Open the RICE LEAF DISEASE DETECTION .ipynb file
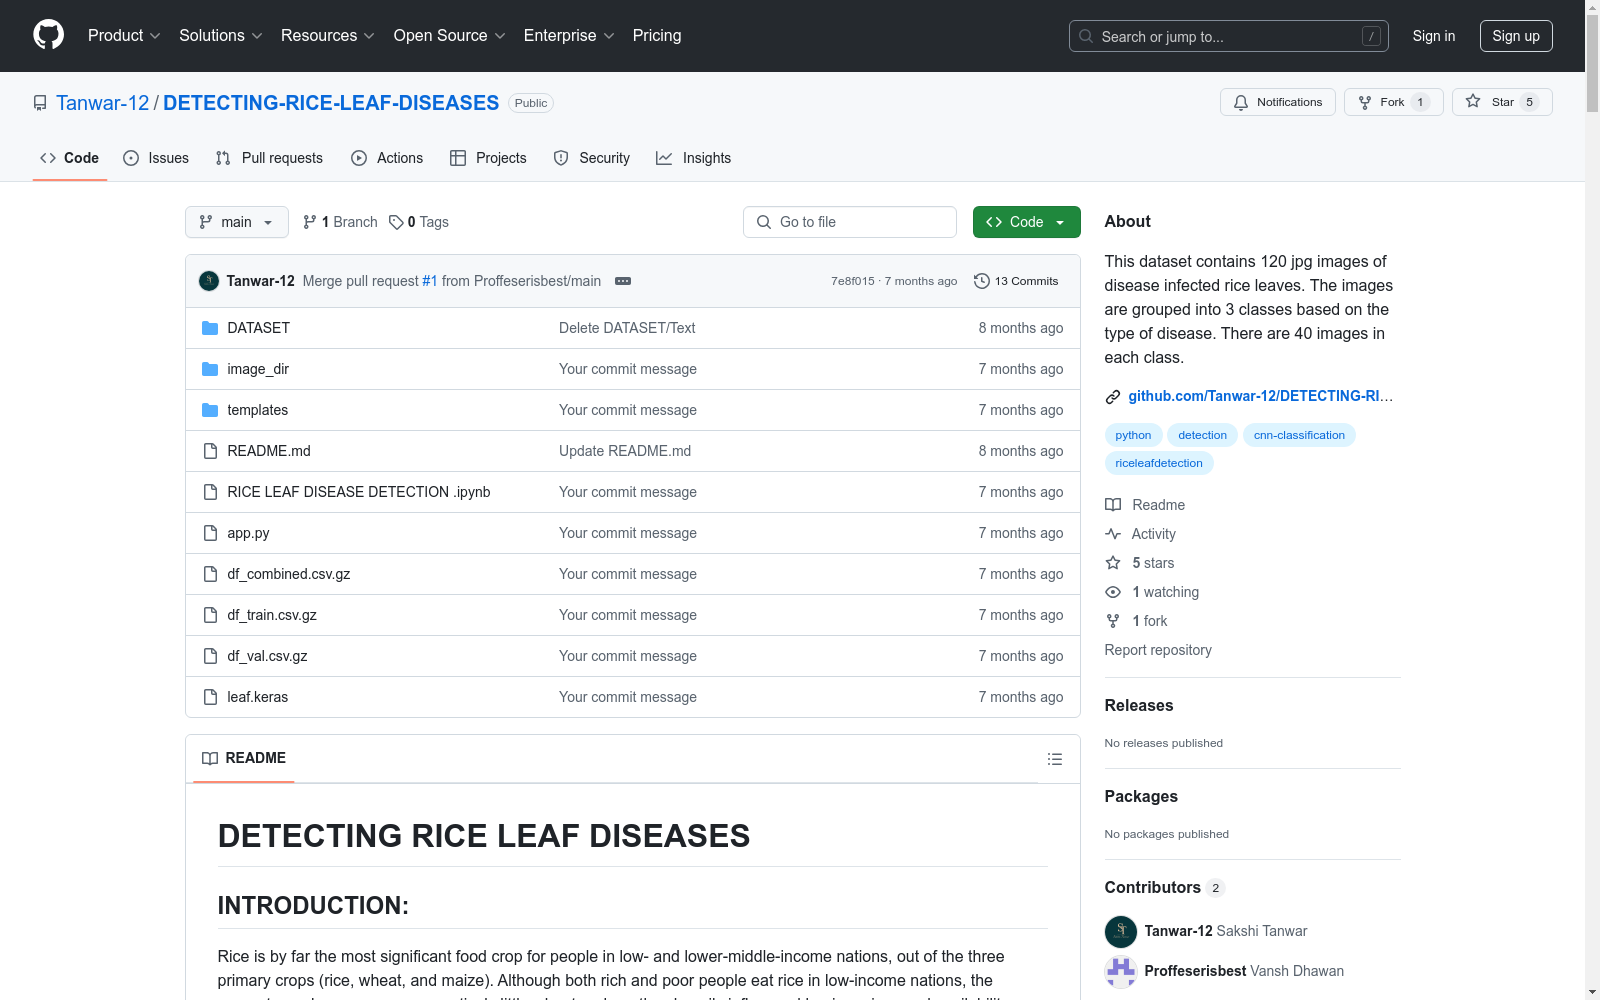Screen dimensions: 1600x1000 pyautogui.click(x=359, y=492)
